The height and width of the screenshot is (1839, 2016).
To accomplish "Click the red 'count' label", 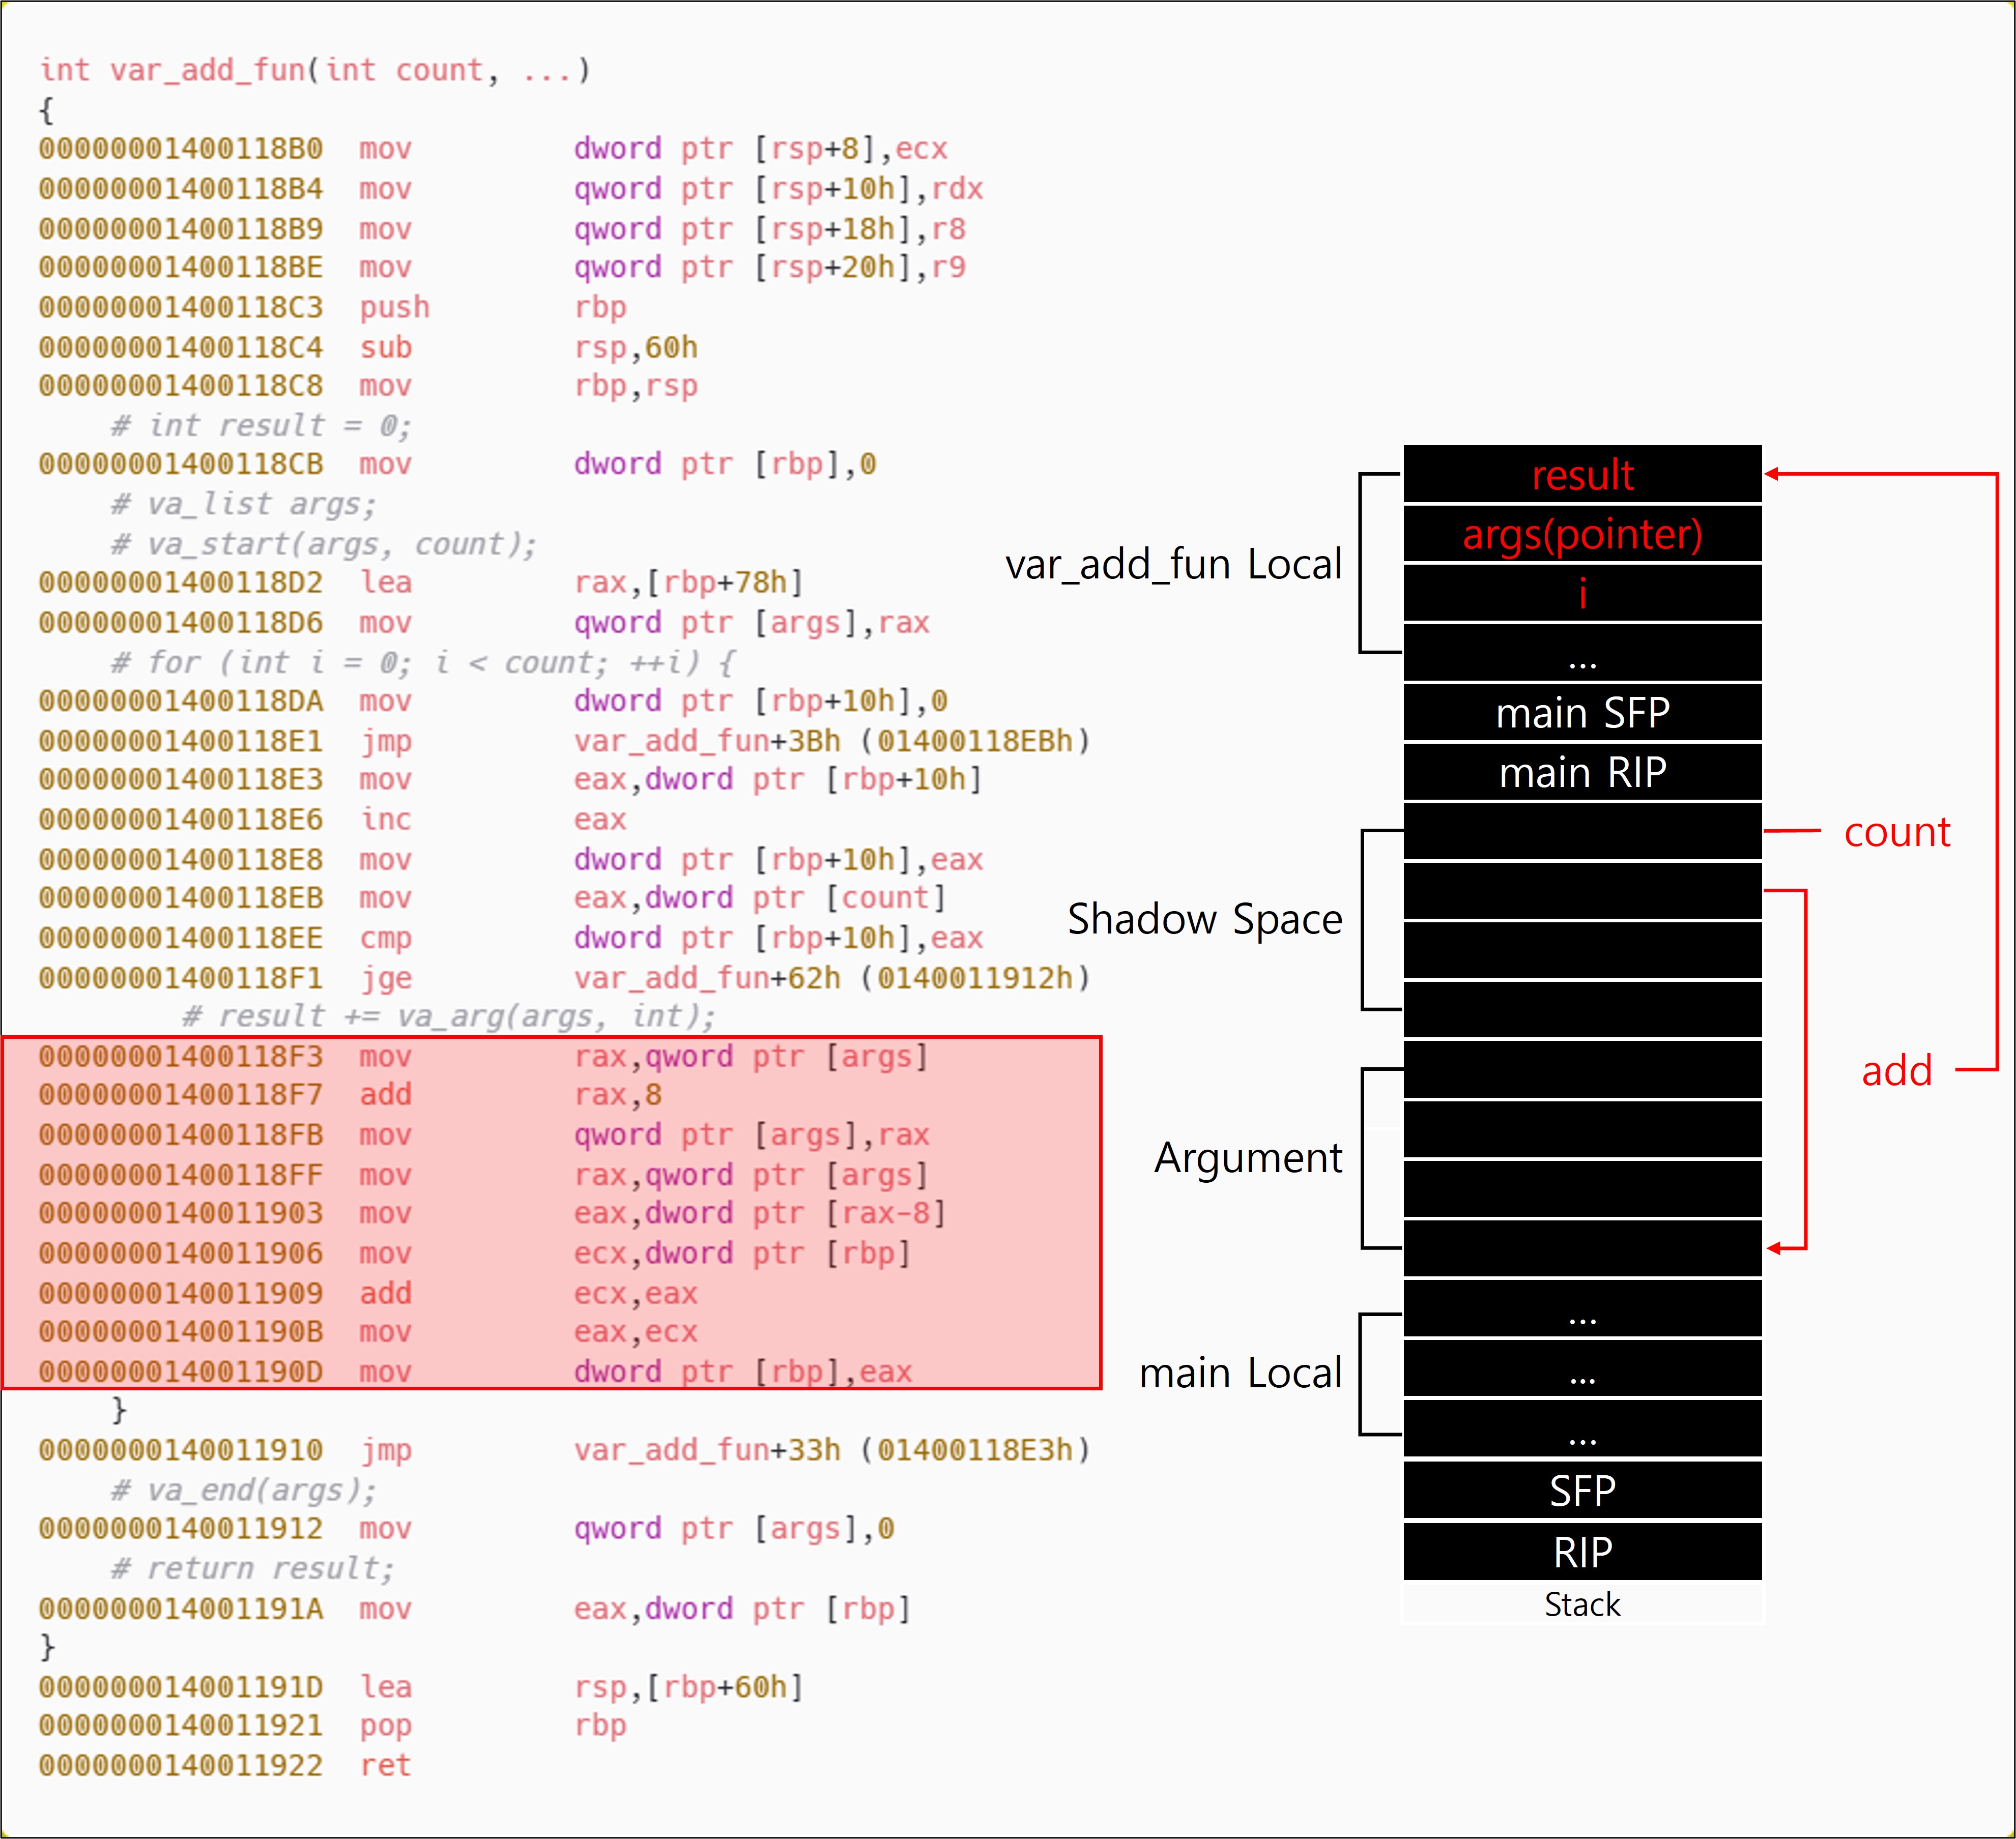I will click(x=1896, y=832).
